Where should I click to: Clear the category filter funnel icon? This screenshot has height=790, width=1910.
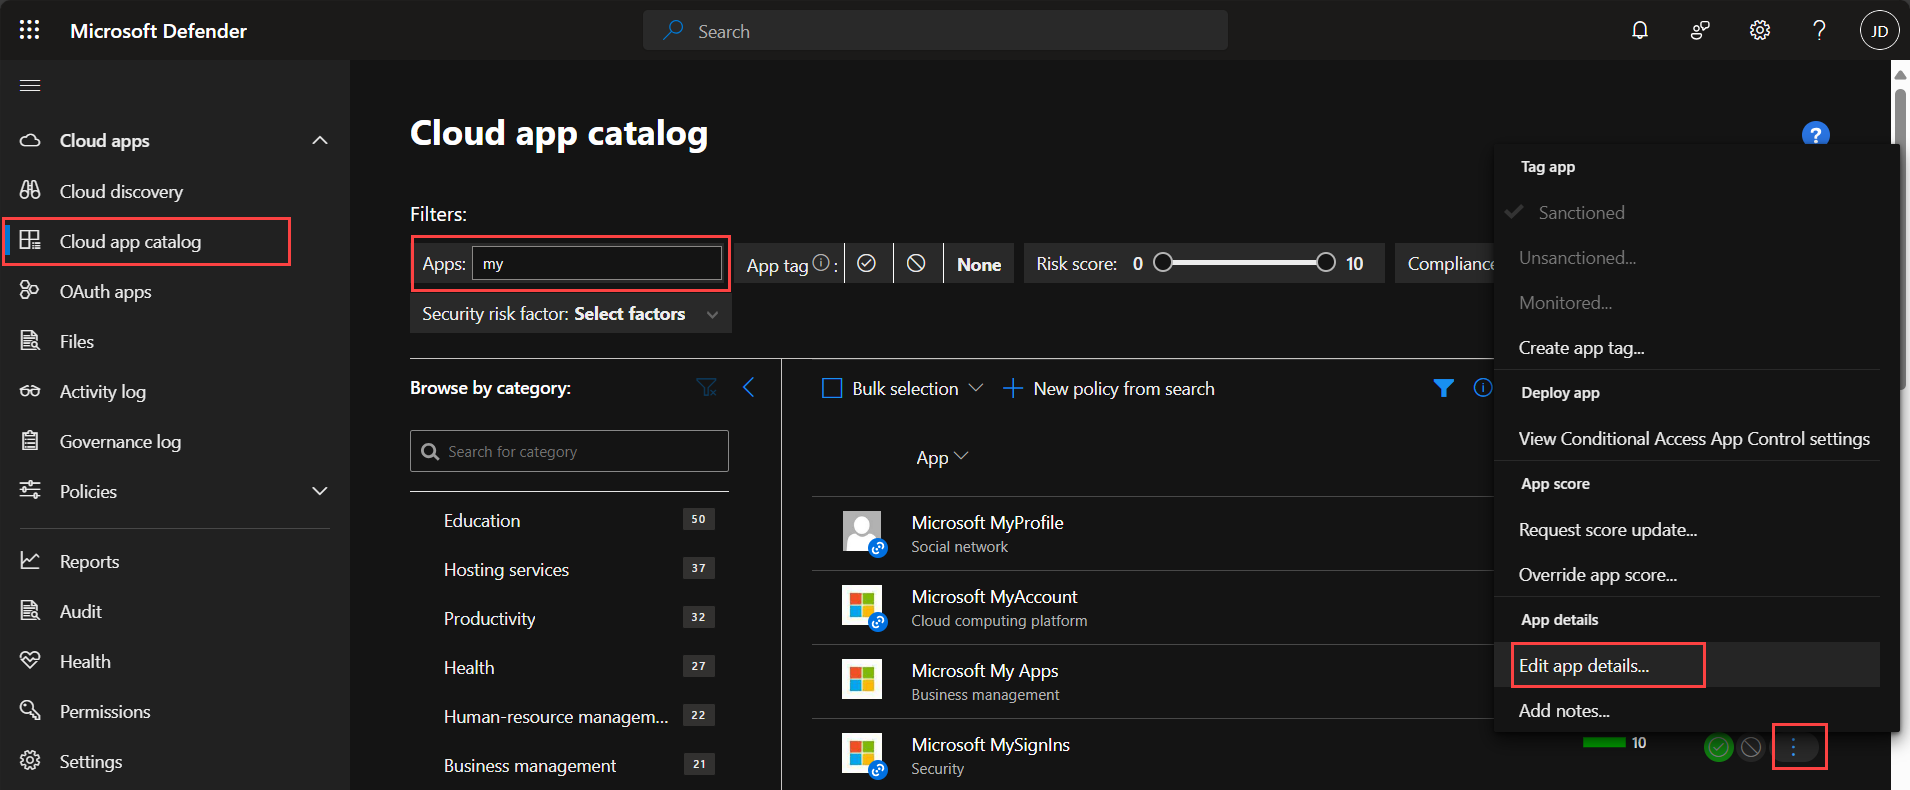707,387
